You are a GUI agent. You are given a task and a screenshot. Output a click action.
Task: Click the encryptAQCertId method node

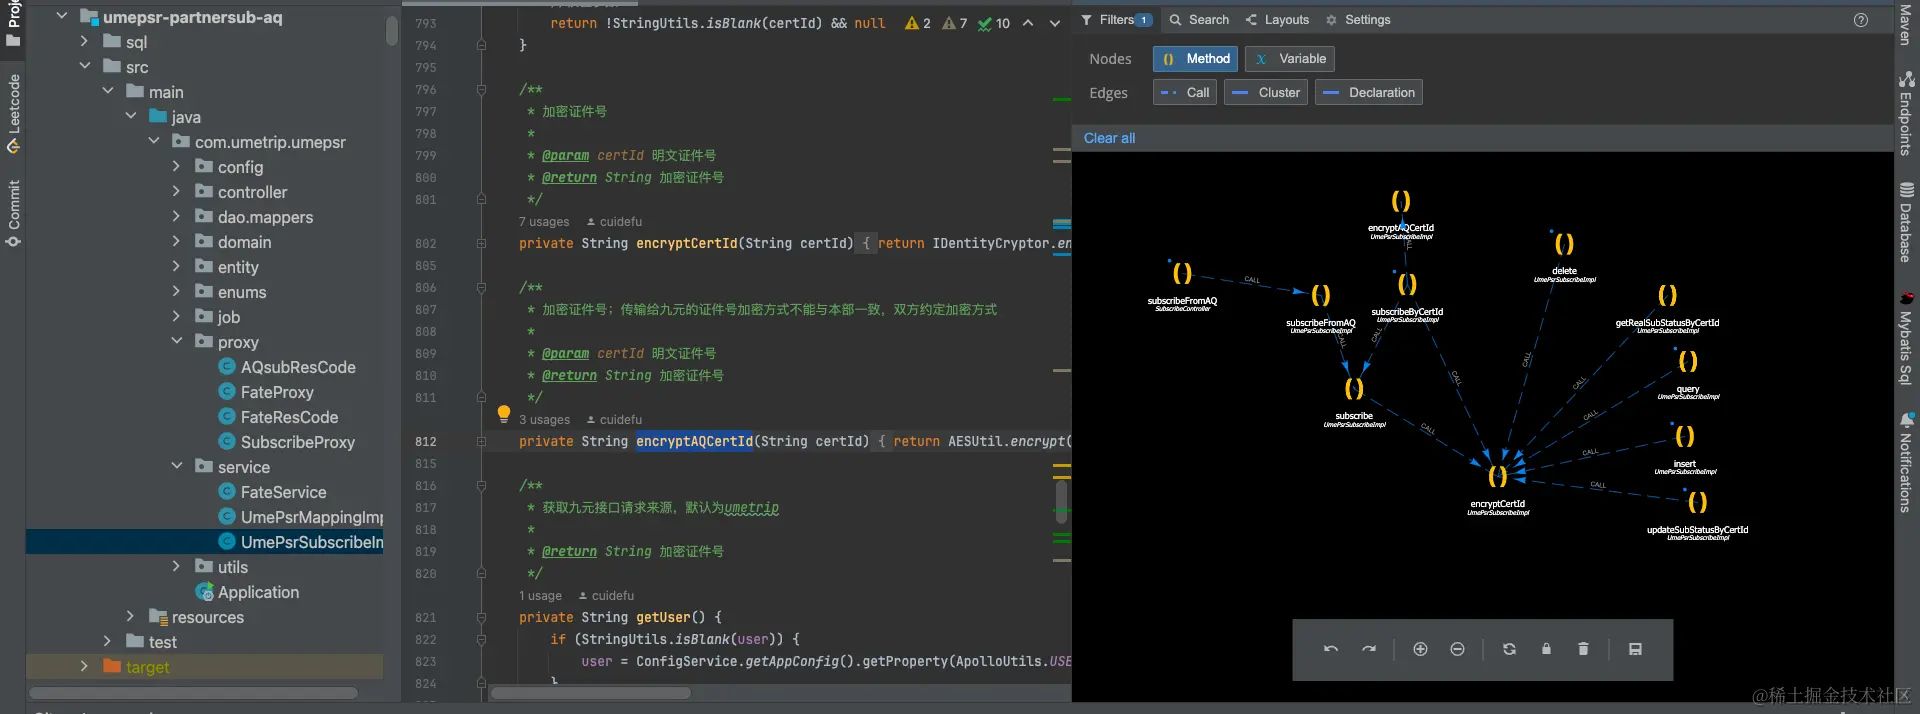pyautogui.click(x=1401, y=201)
